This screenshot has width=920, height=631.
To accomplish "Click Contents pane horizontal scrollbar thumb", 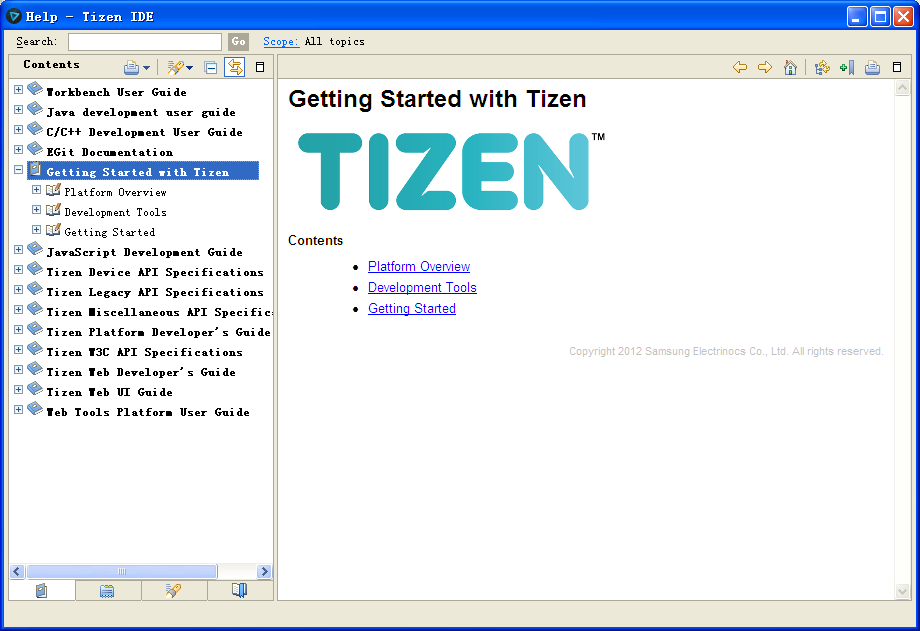I will tap(121, 571).
